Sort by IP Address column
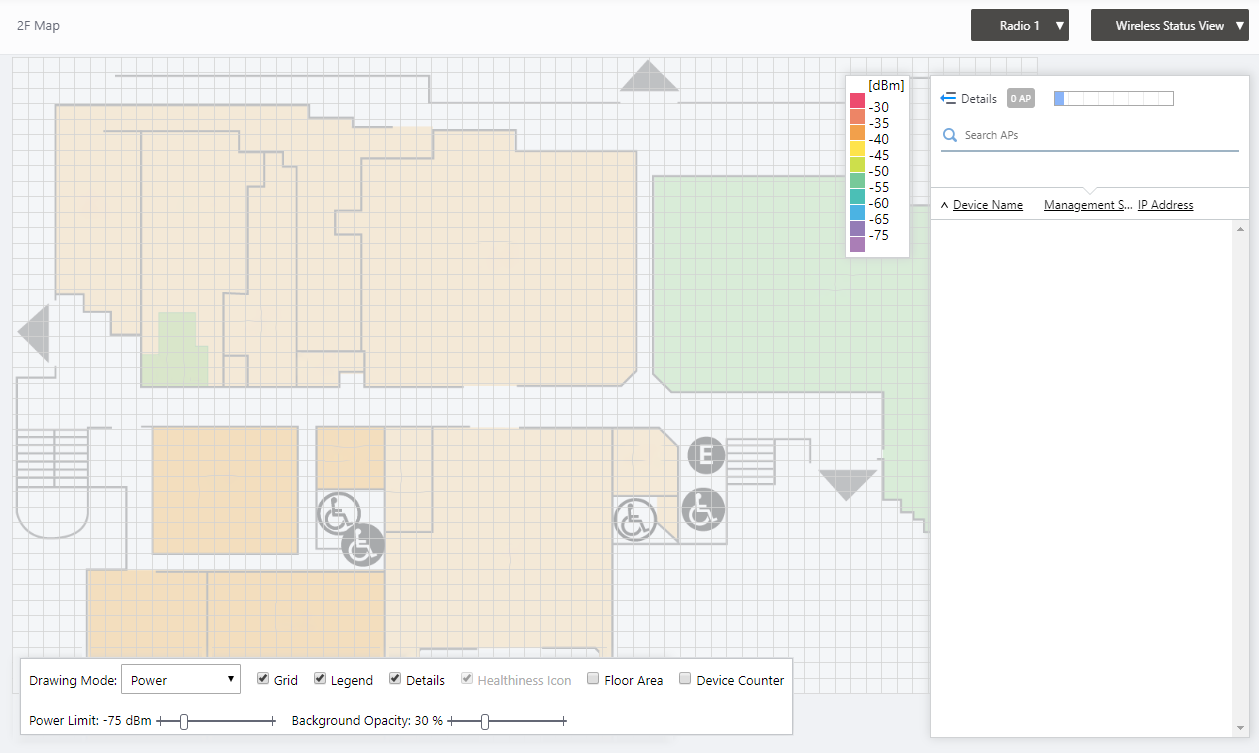This screenshot has width=1259, height=753. [1165, 205]
